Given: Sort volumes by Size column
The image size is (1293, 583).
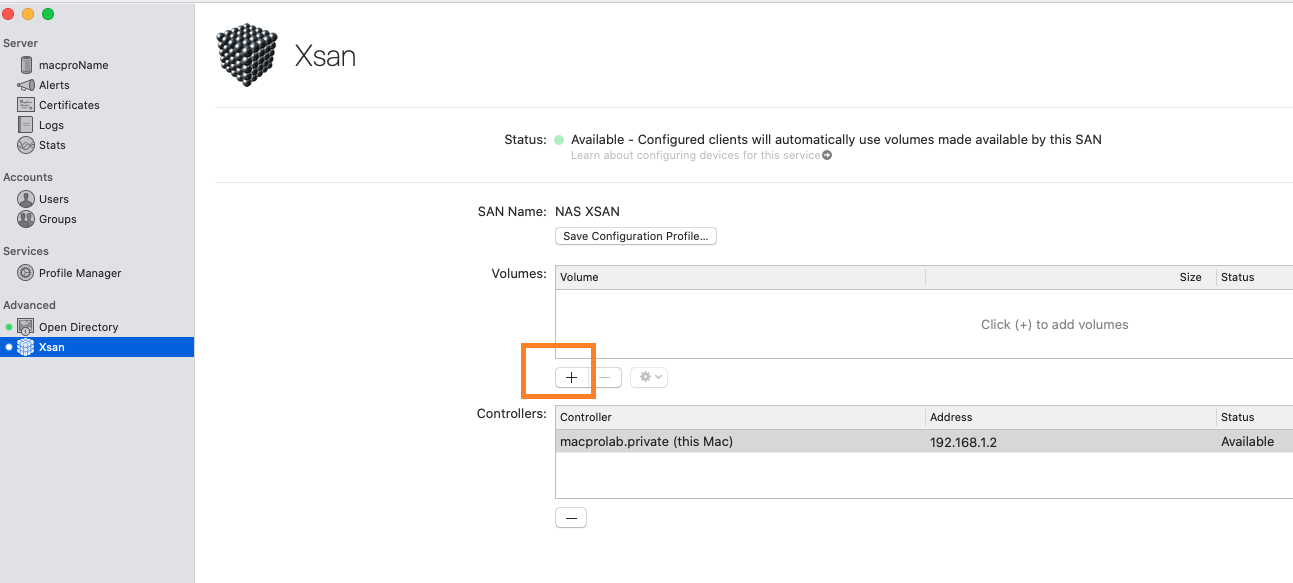Looking at the screenshot, I should pos(1071,277).
